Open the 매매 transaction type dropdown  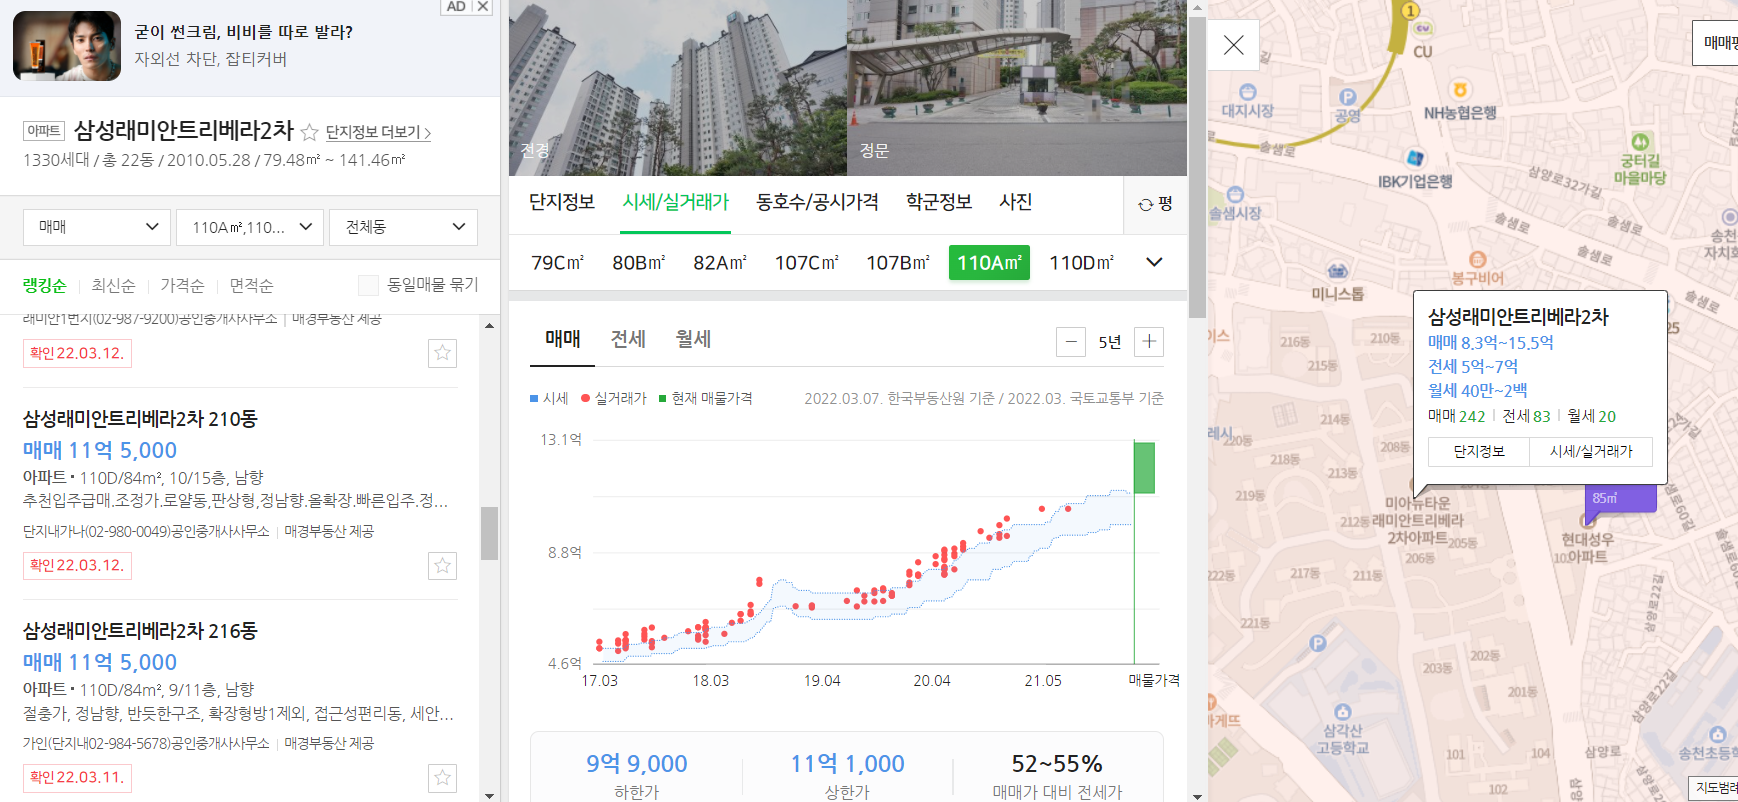click(98, 227)
